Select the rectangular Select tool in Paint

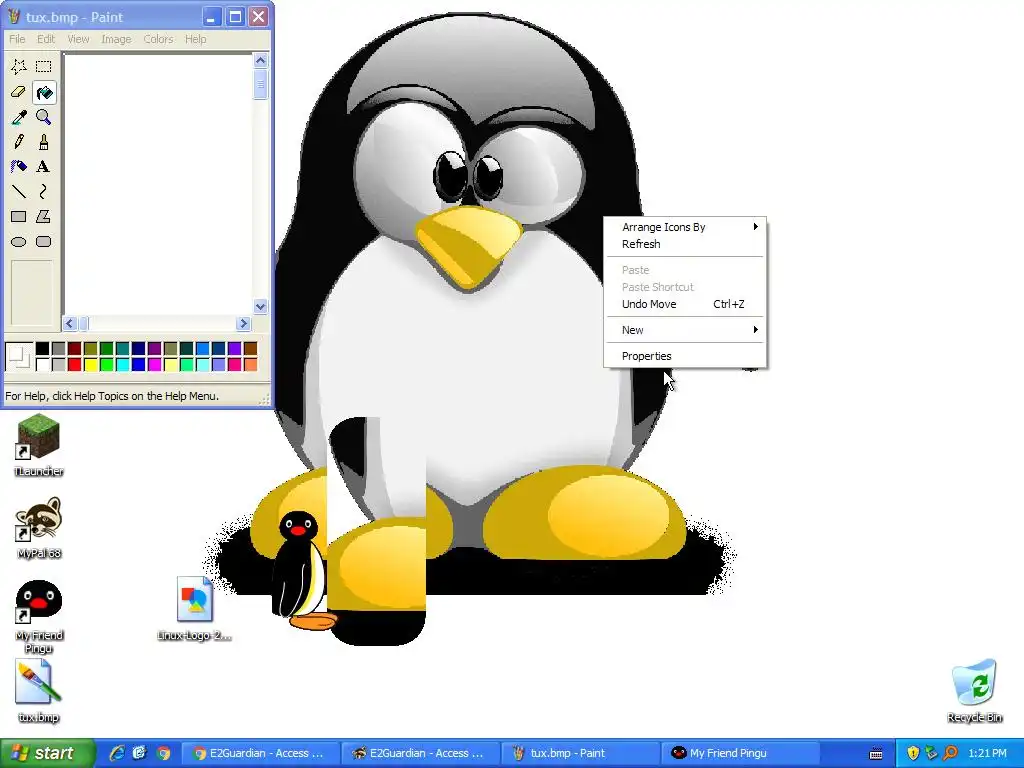[x=44, y=66]
